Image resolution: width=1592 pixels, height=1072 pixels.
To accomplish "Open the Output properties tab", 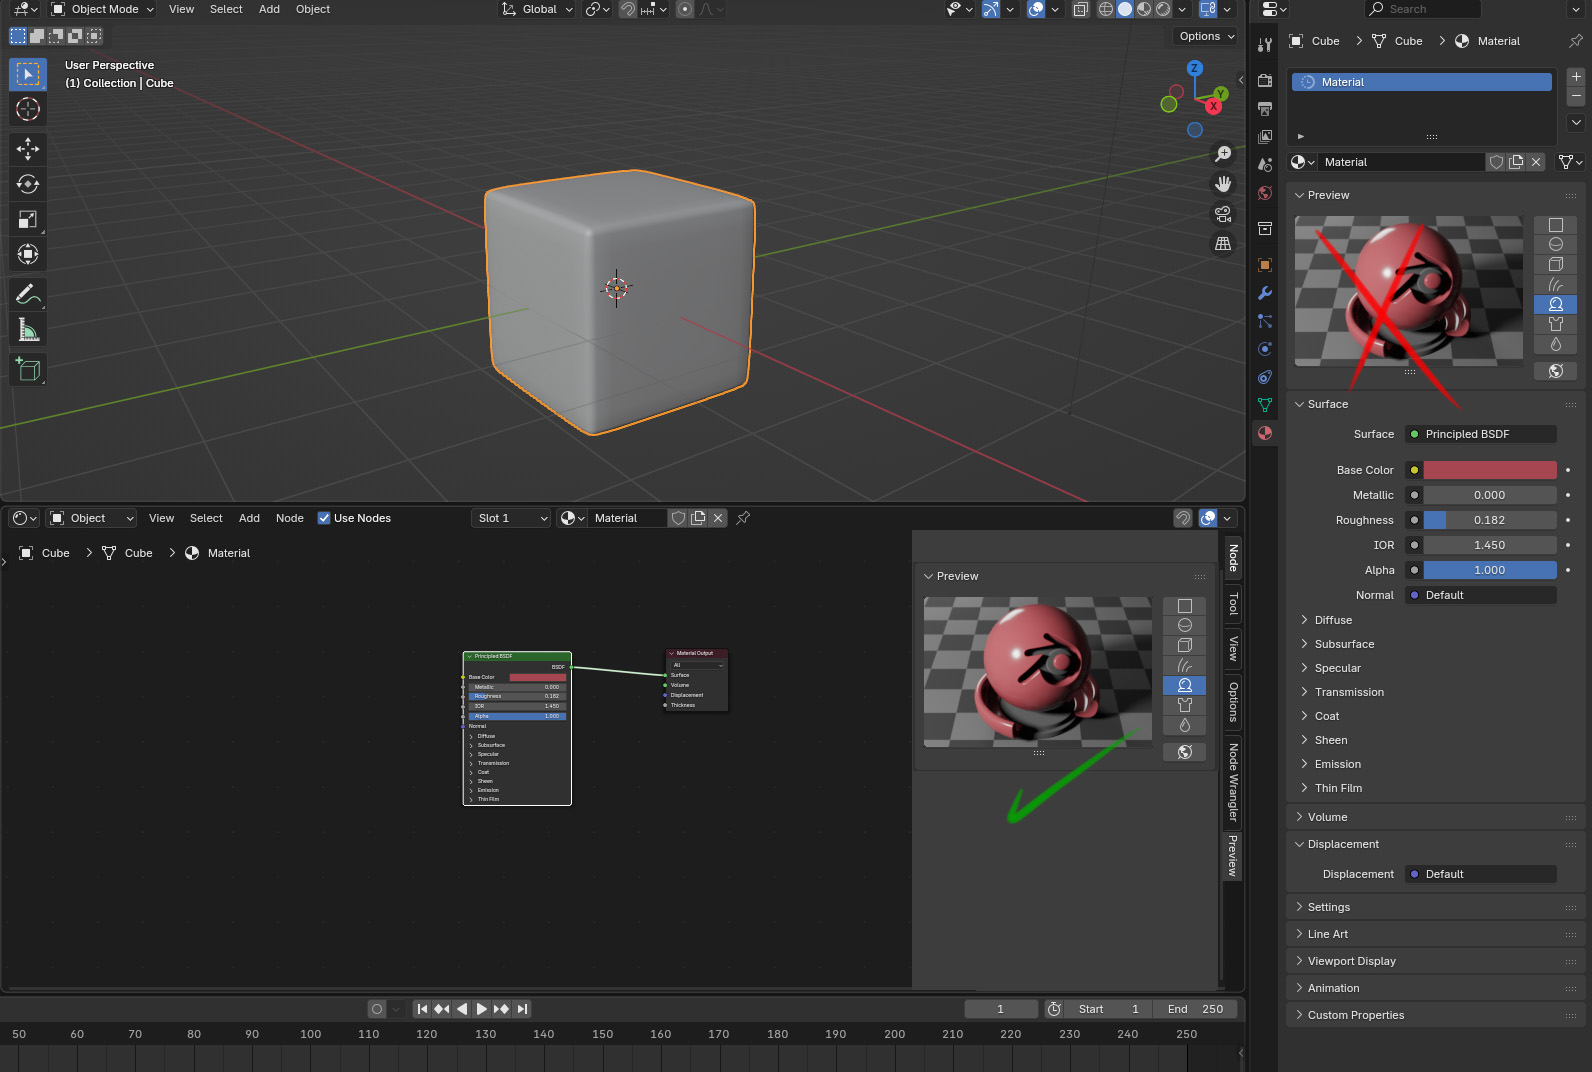I will click(1265, 108).
